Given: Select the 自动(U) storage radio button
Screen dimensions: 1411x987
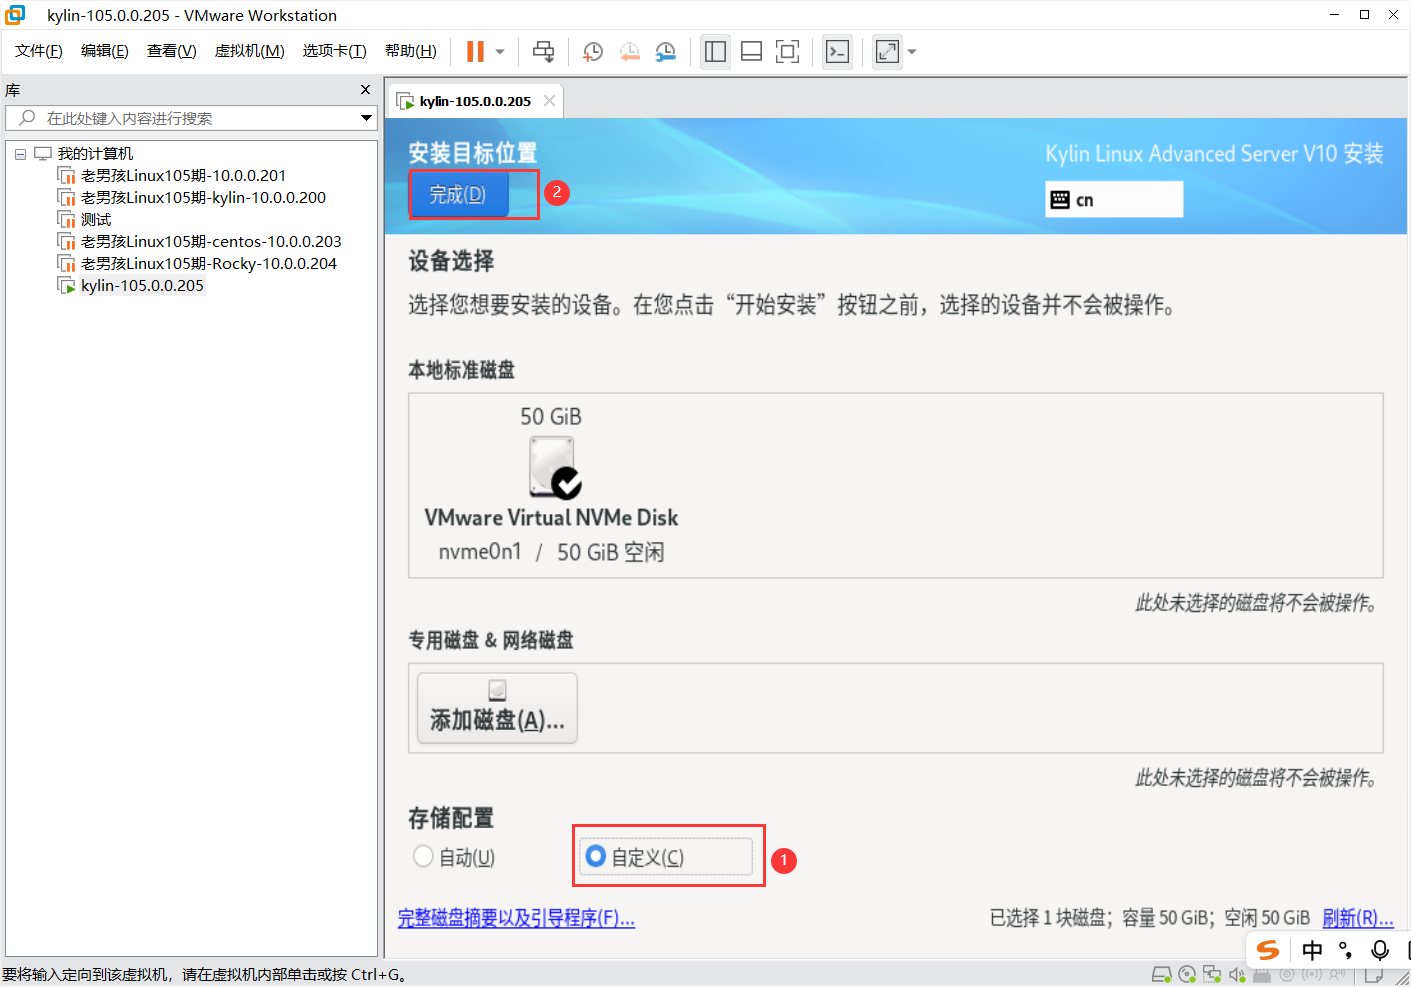Looking at the screenshot, I should (x=454, y=857).
